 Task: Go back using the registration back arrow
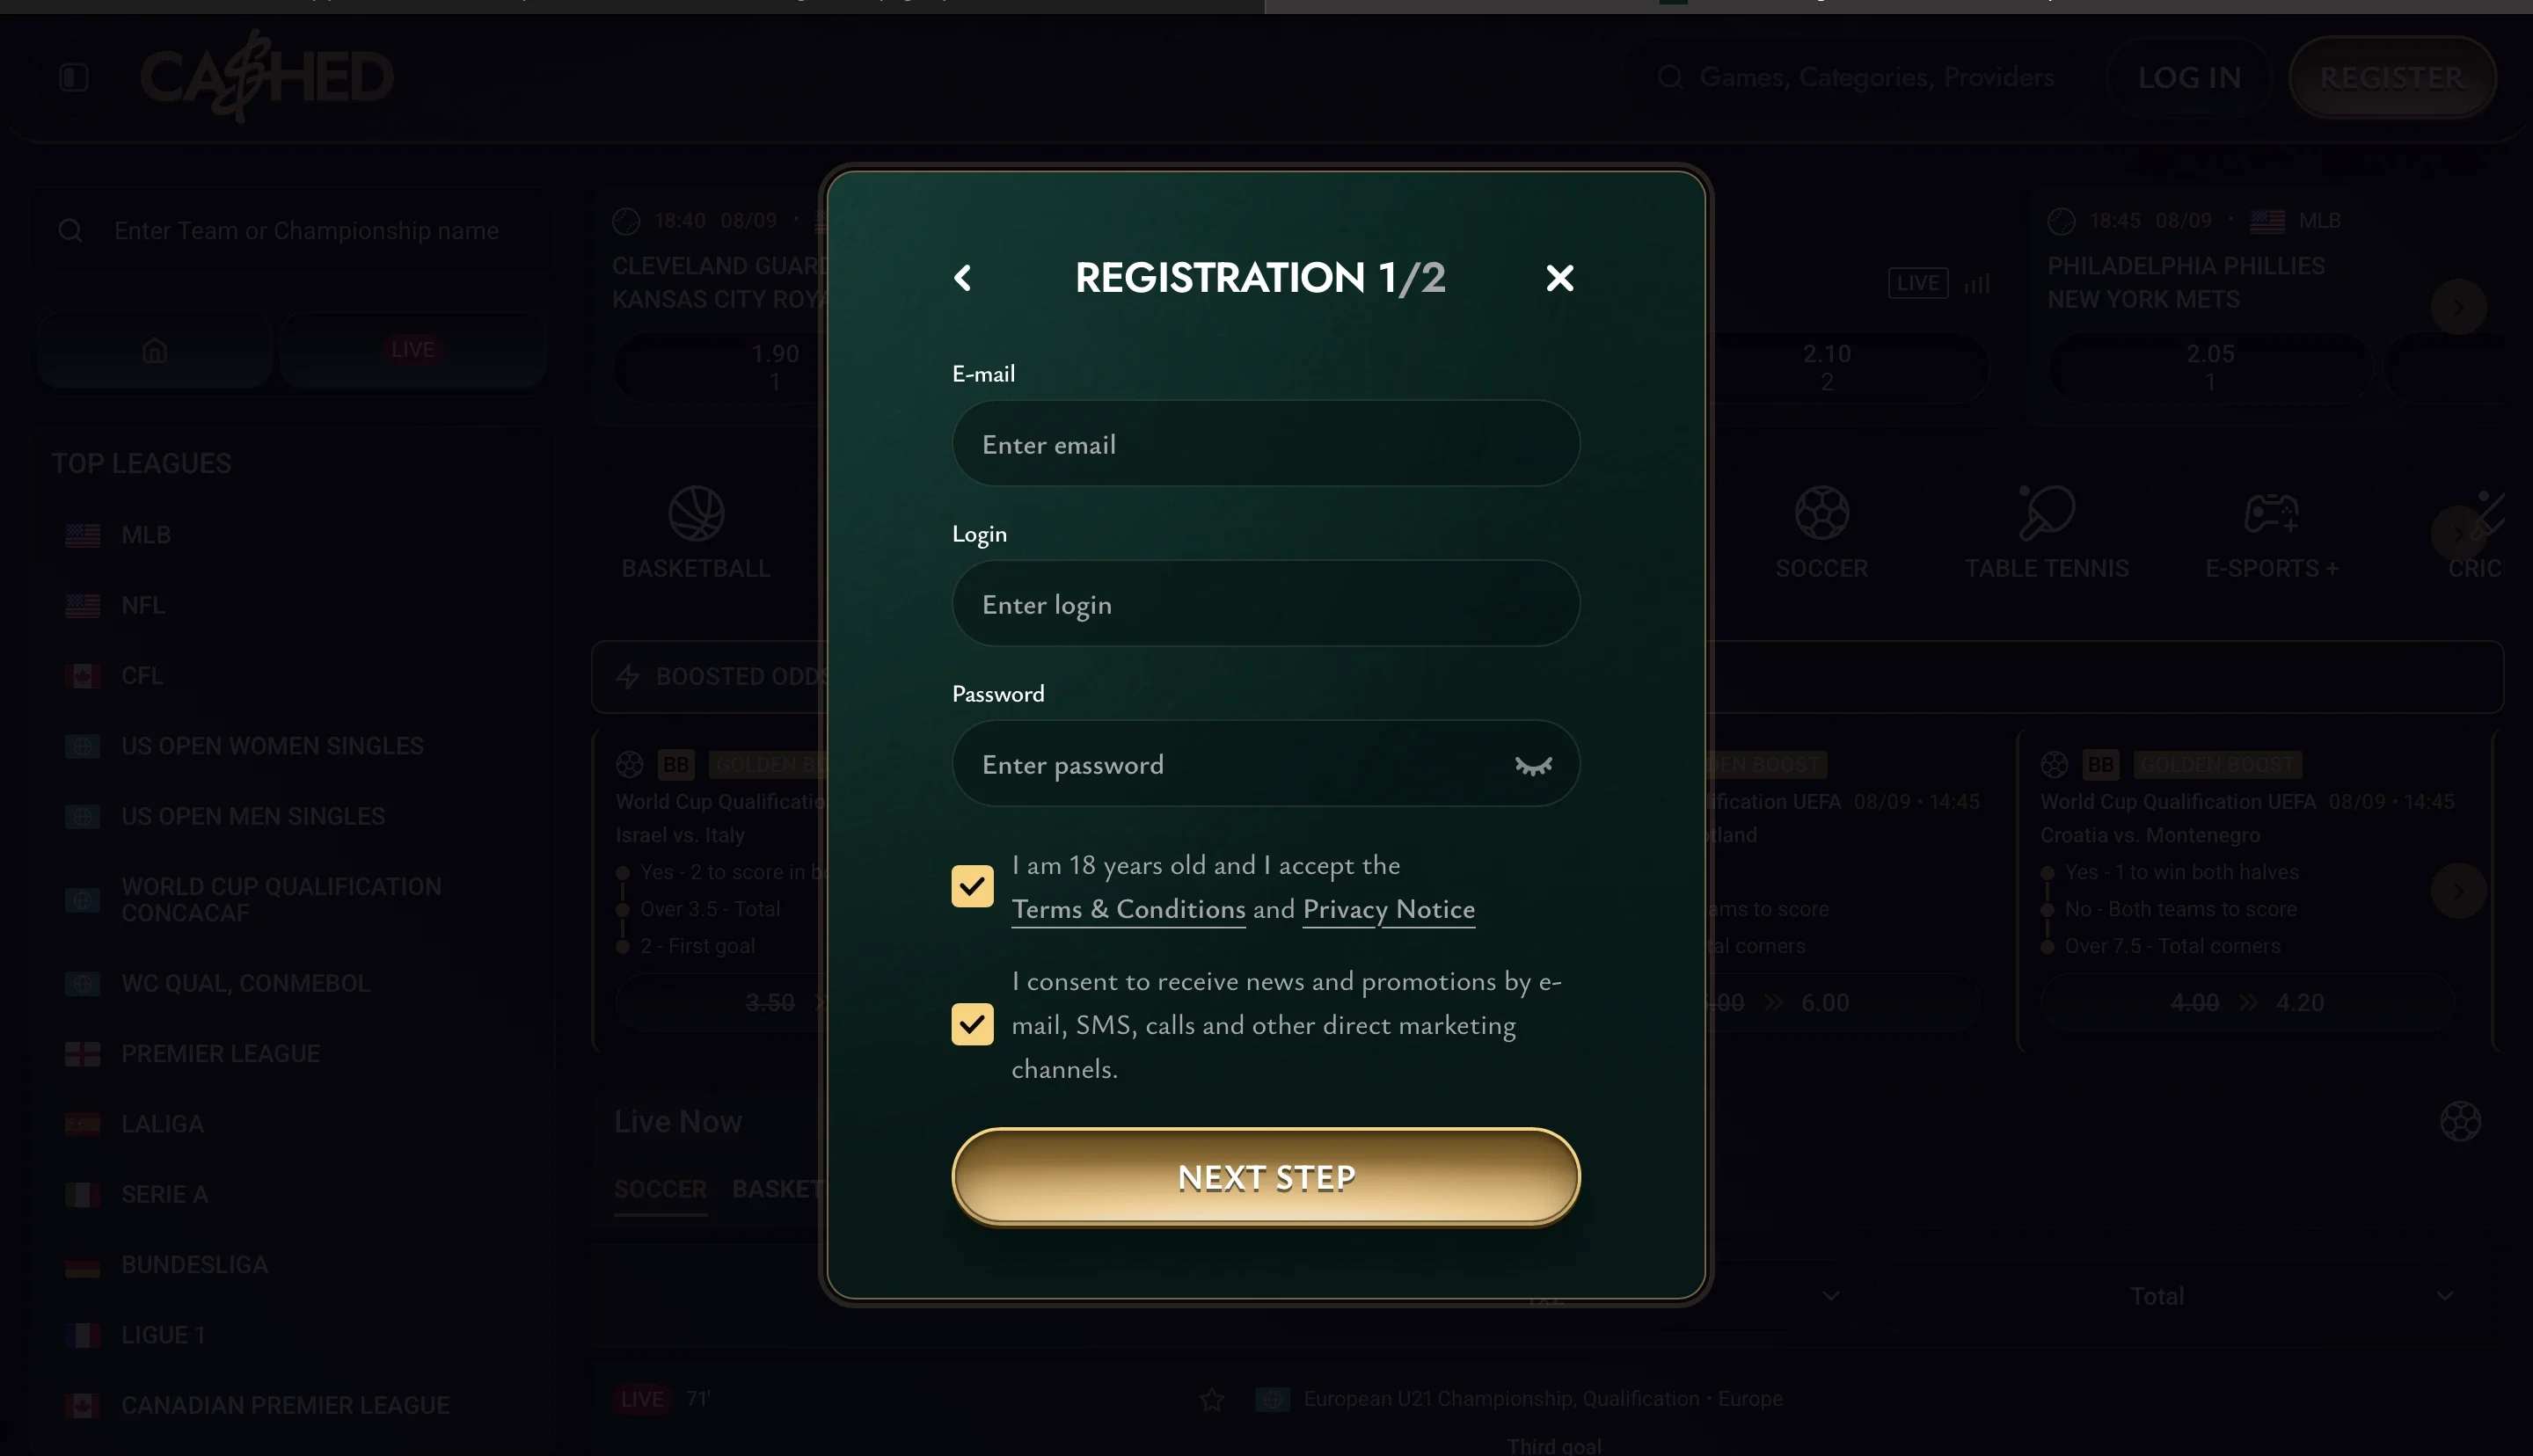point(962,278)
